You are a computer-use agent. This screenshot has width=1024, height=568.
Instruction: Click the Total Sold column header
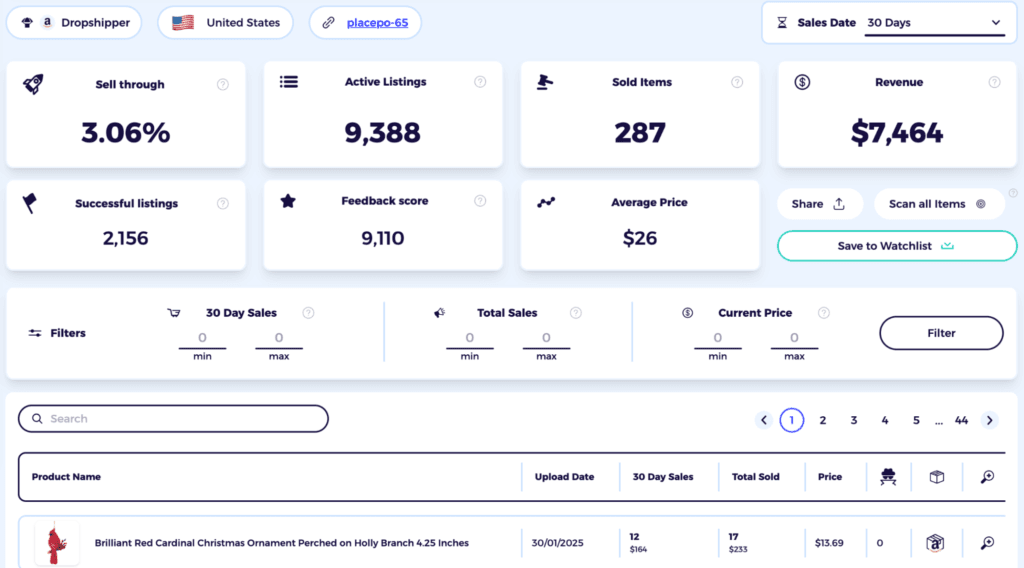(756, 477)
